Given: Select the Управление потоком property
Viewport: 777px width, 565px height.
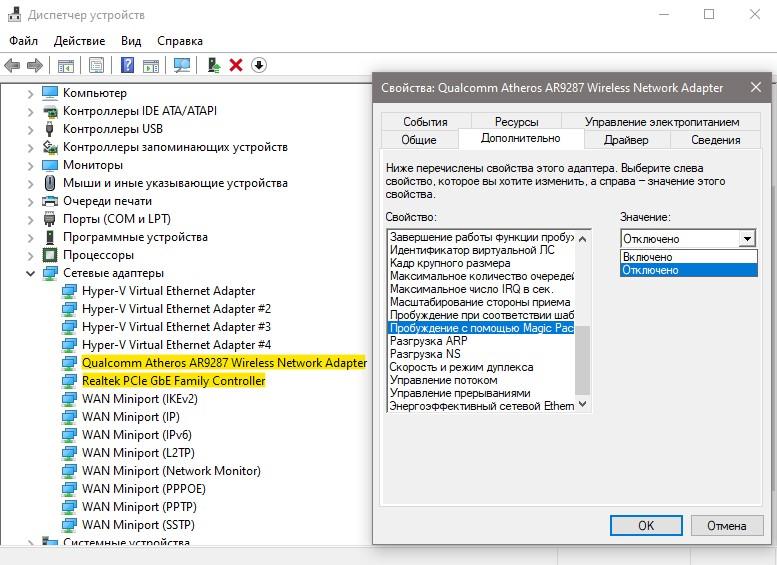Looking at the screenshot, I should (x=443, y=380).
